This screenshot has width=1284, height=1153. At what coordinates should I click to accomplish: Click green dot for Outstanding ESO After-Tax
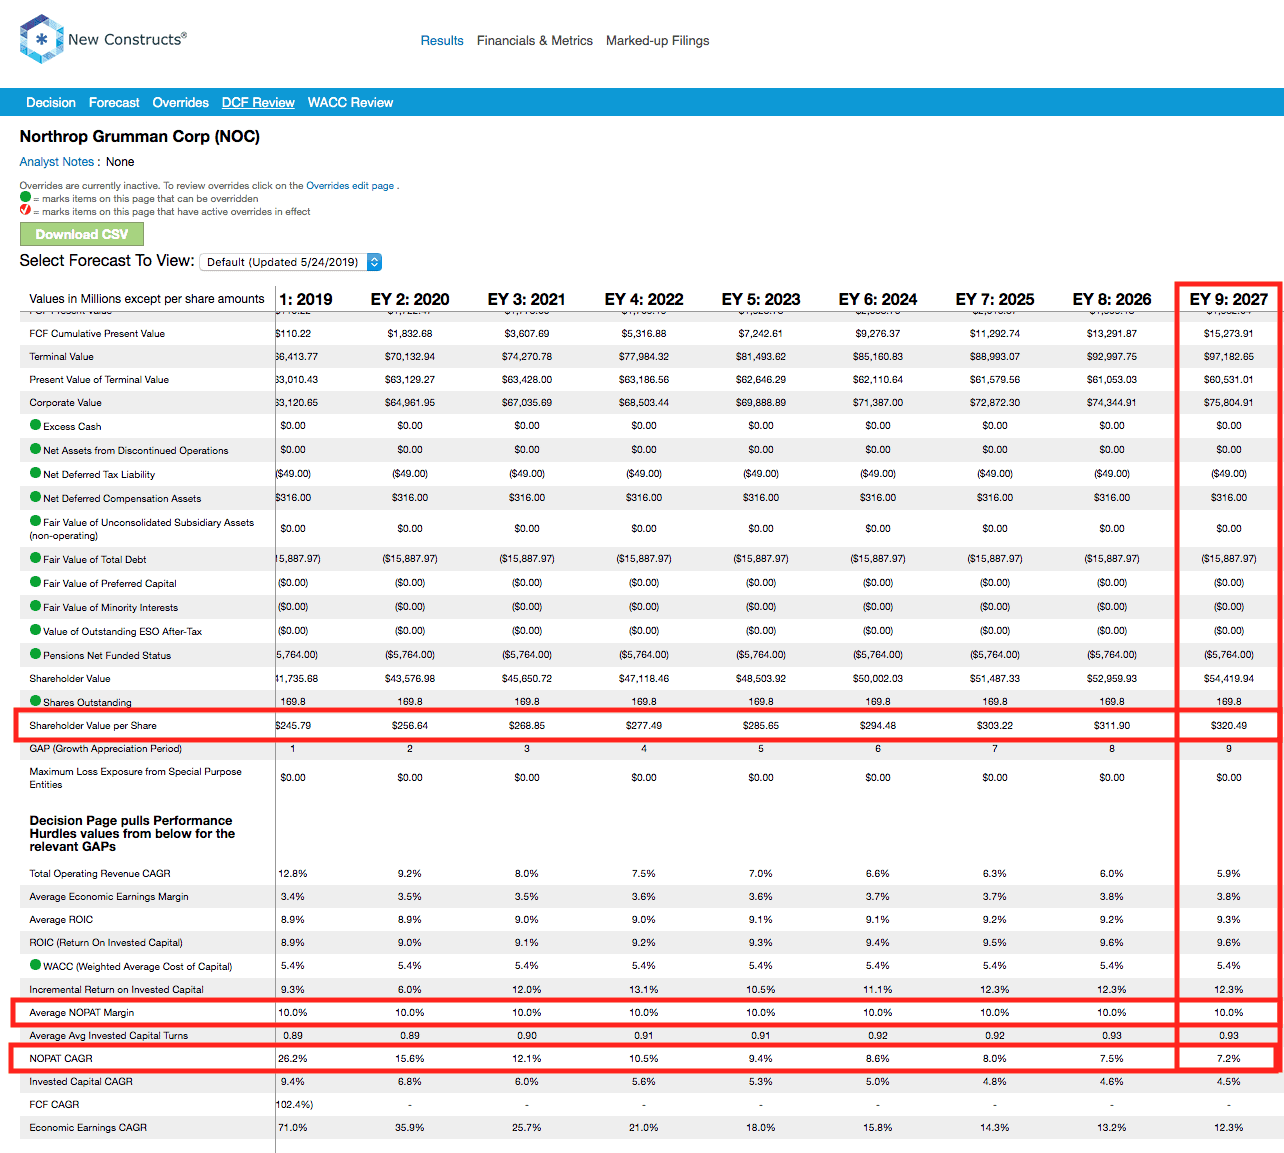coord(35,630)
